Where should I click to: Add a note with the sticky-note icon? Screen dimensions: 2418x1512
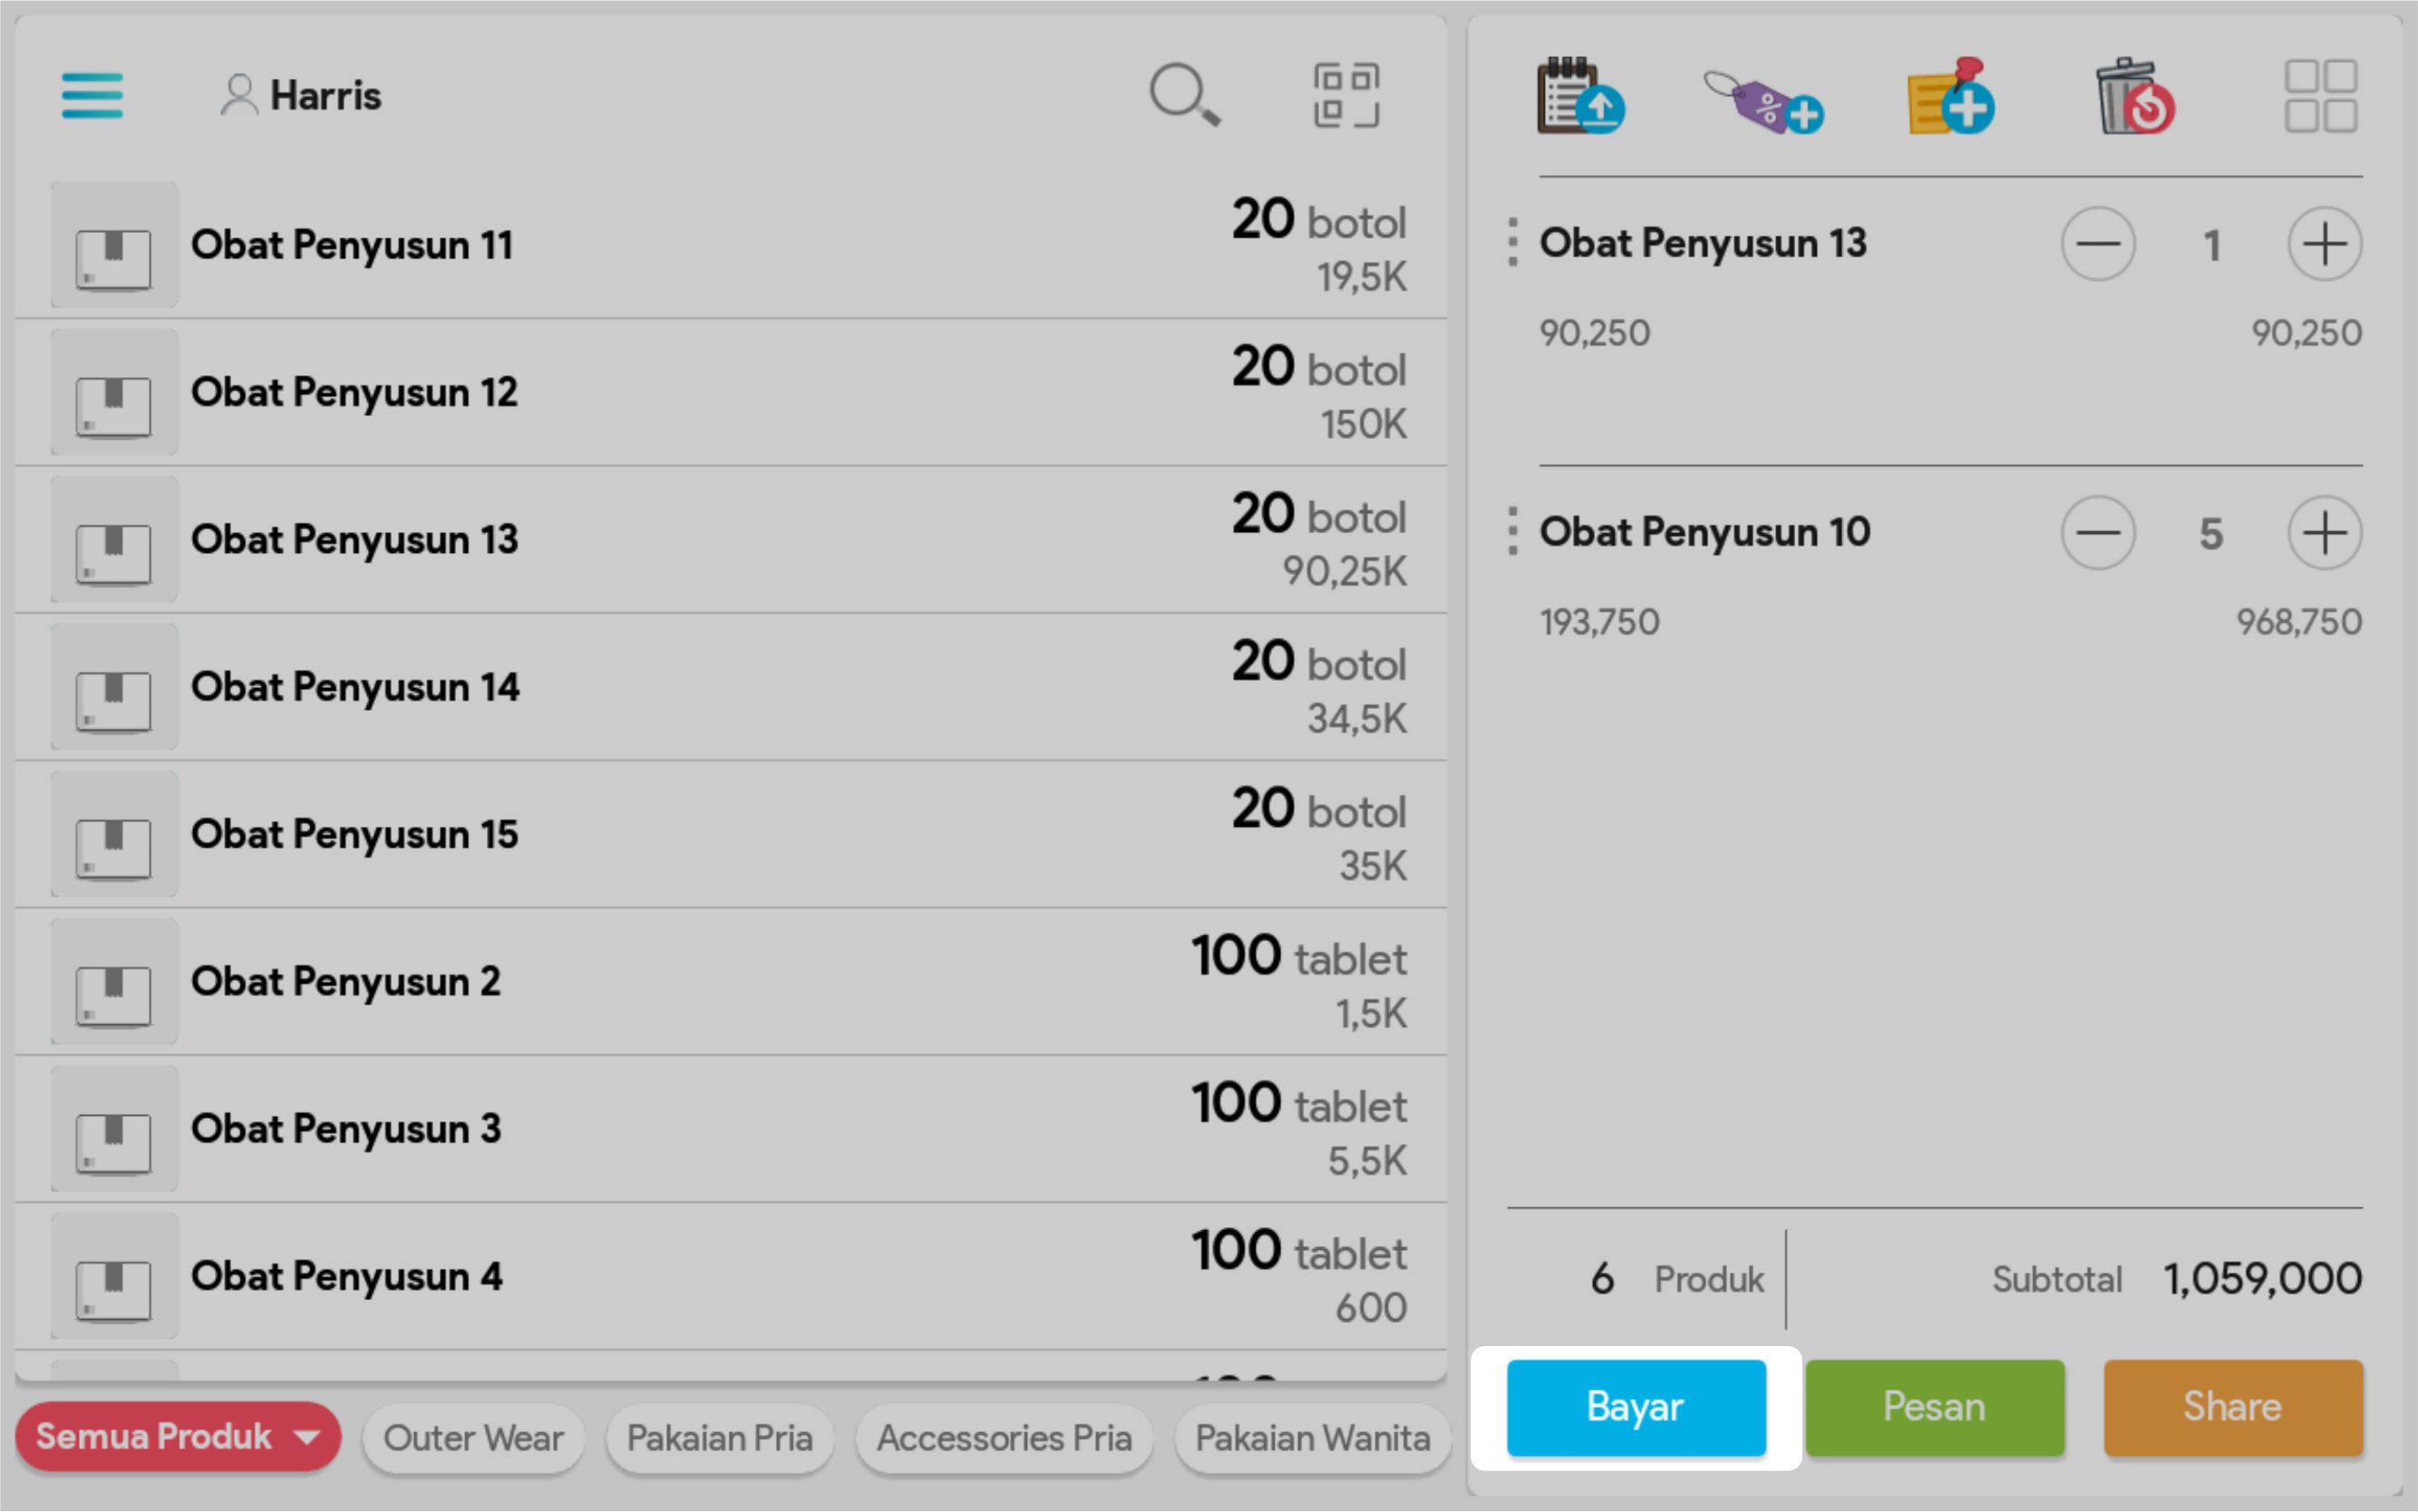click(x=1950, y=96)
